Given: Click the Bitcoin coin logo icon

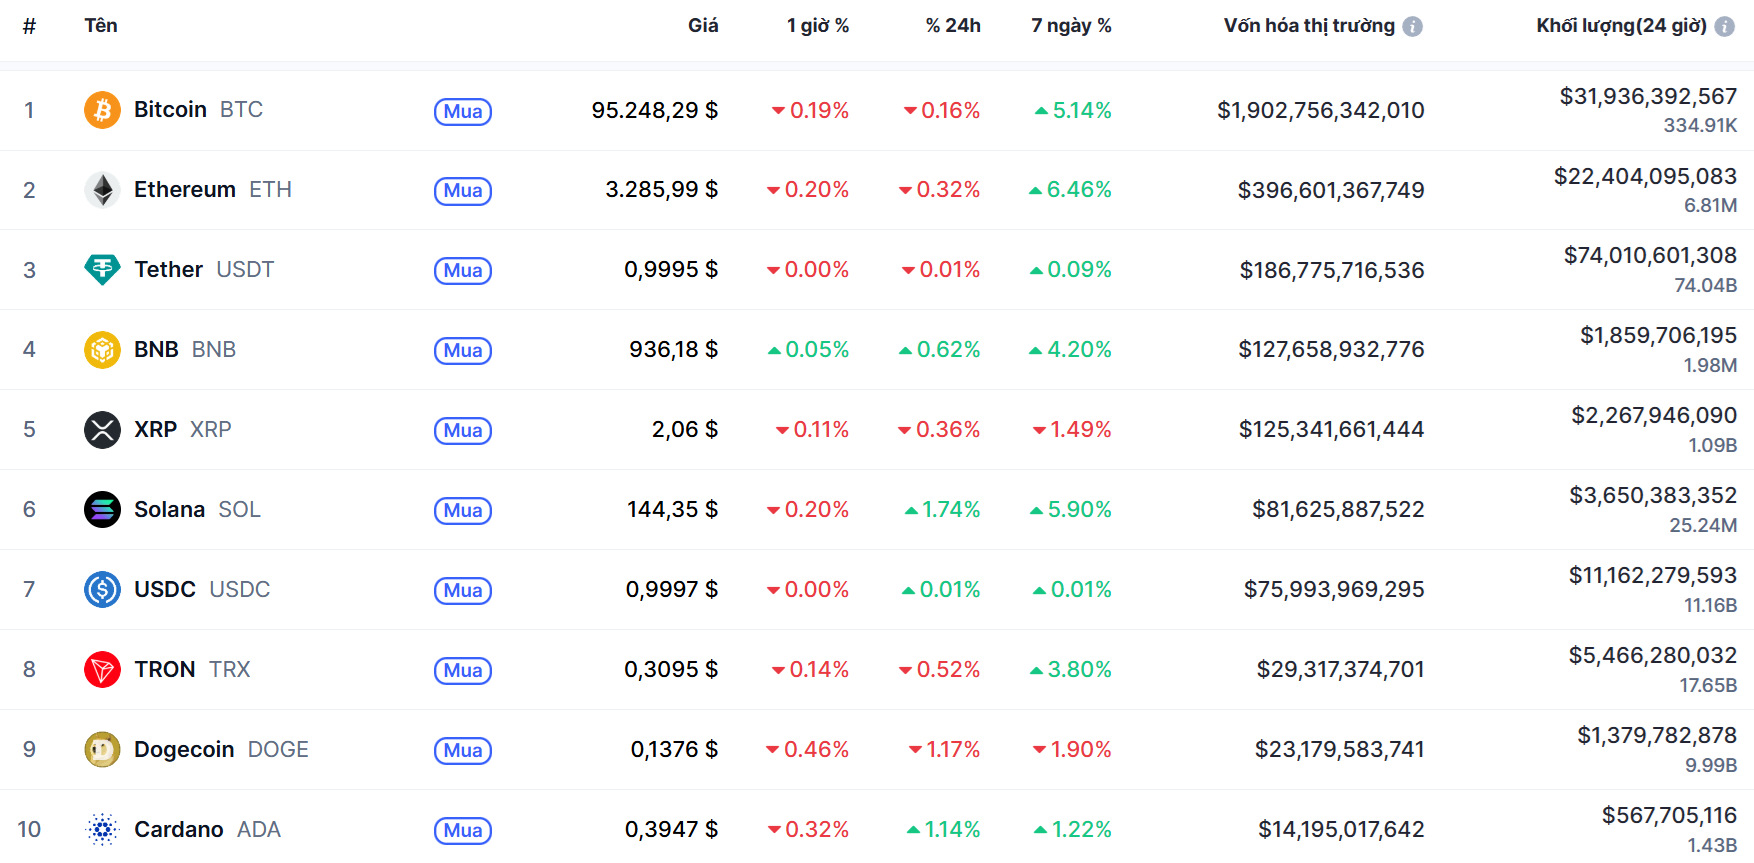Looking at the screenshot, I should [102, 110].
